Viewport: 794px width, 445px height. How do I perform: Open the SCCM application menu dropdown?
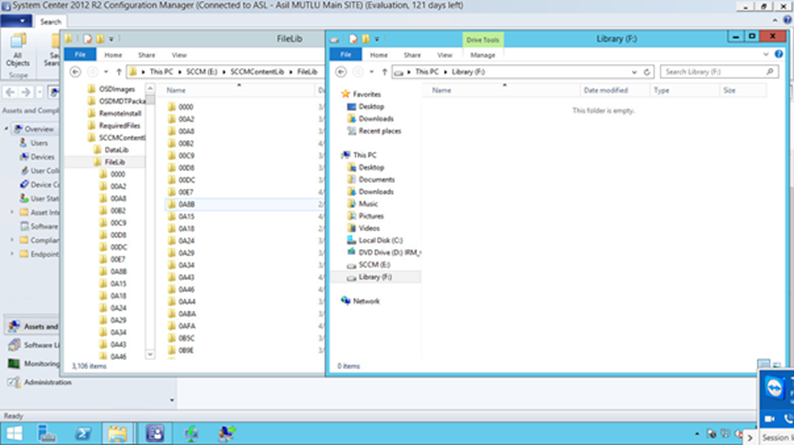coord(16,21)
